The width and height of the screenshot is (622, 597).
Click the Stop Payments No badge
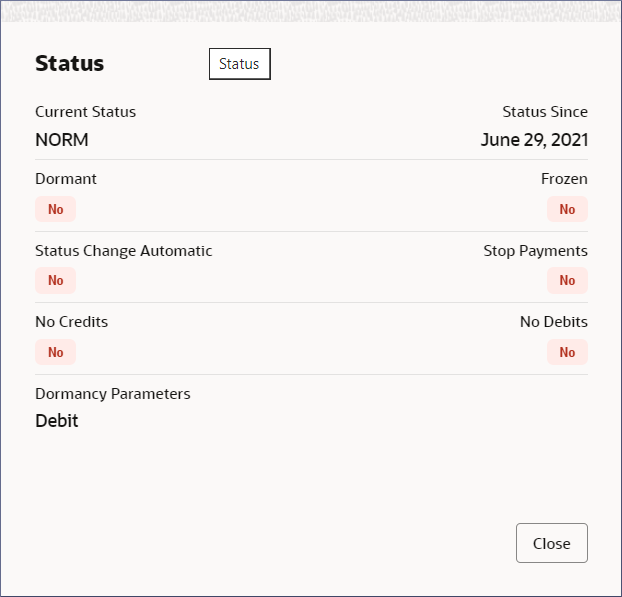[567, 280]
